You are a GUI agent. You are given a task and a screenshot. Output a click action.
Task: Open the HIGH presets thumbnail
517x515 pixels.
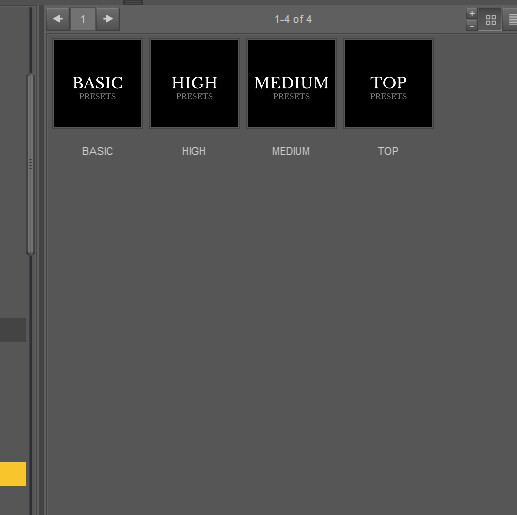point(195,83)
